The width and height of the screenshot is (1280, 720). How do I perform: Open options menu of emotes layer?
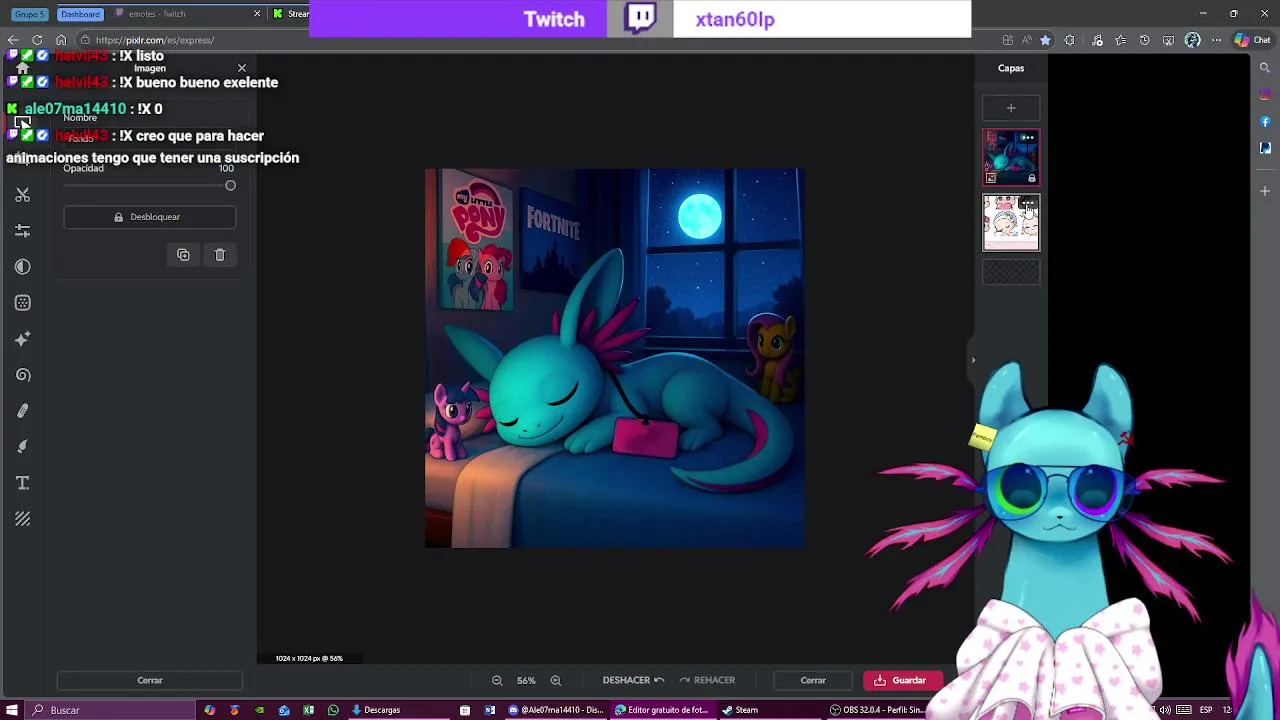click(1027, 203)
